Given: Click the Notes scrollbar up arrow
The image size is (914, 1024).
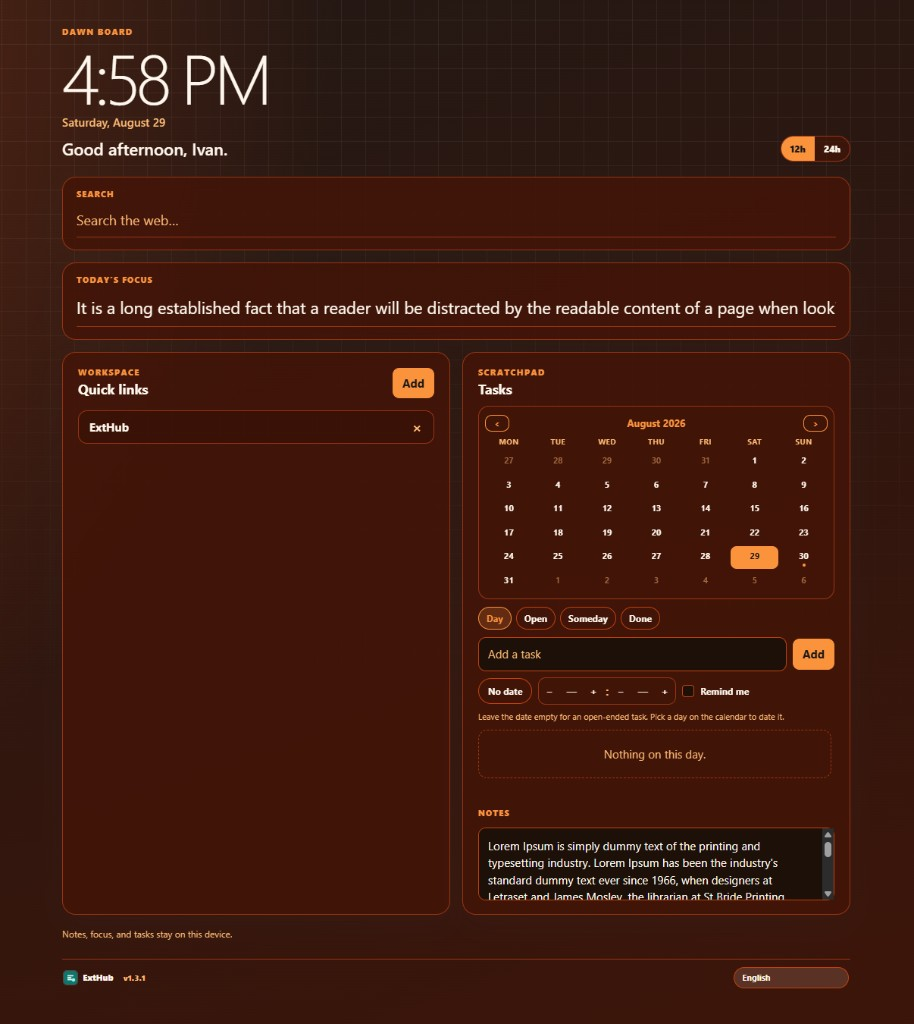Looking at the screenshot, I should pyautogui.click(x=828, y=834).
